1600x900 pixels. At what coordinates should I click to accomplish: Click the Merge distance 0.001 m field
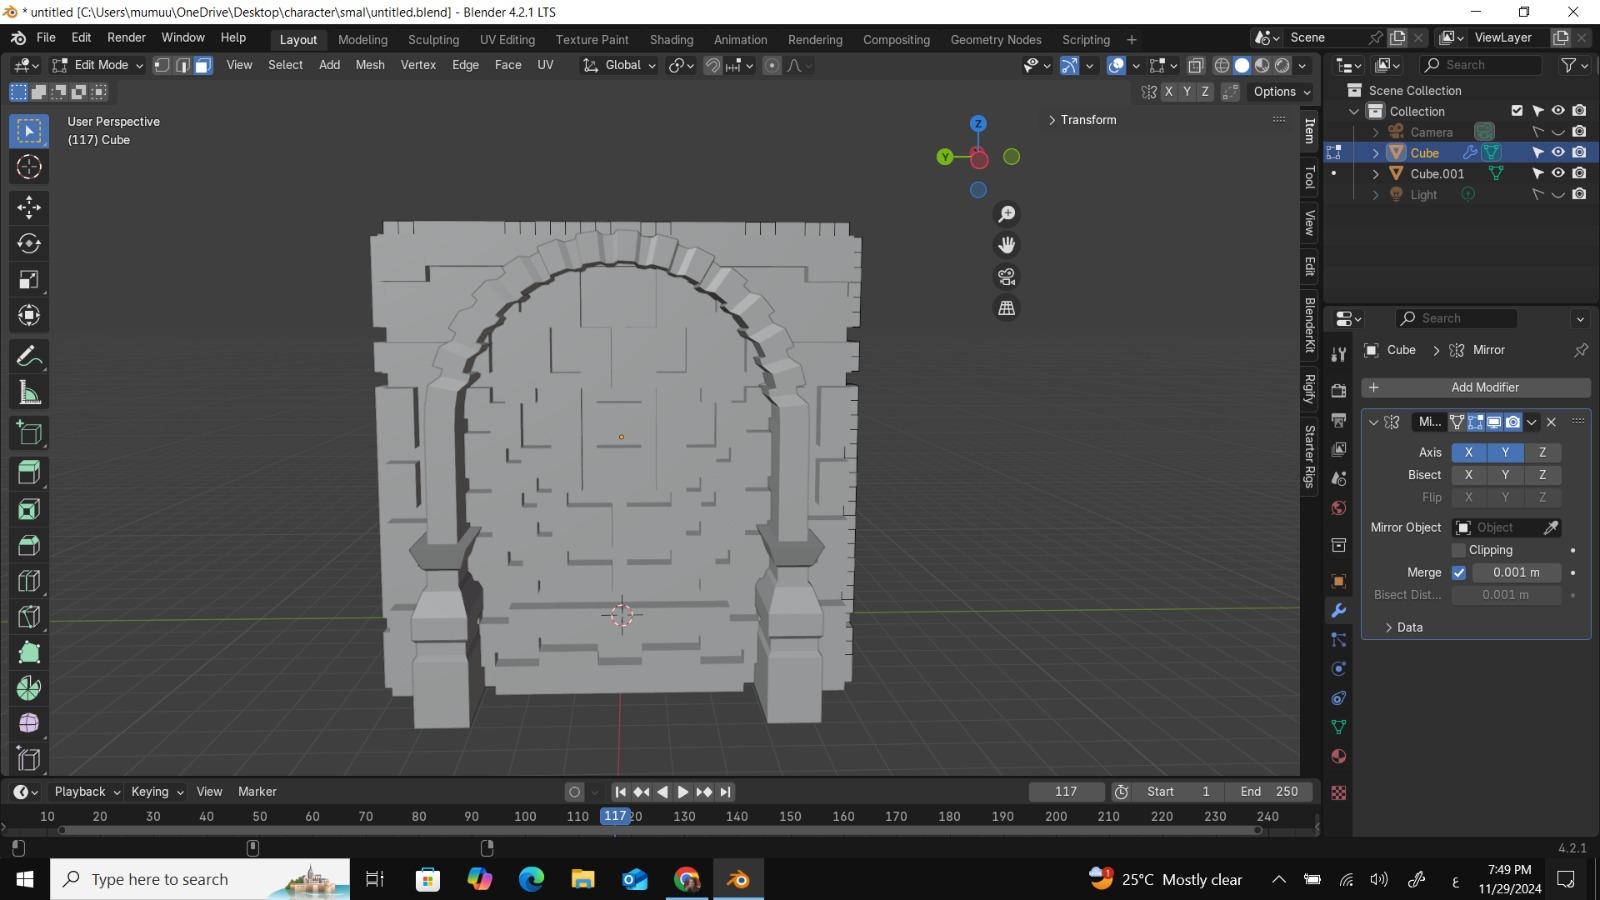pyautogui.click(x=1516, y=573)
